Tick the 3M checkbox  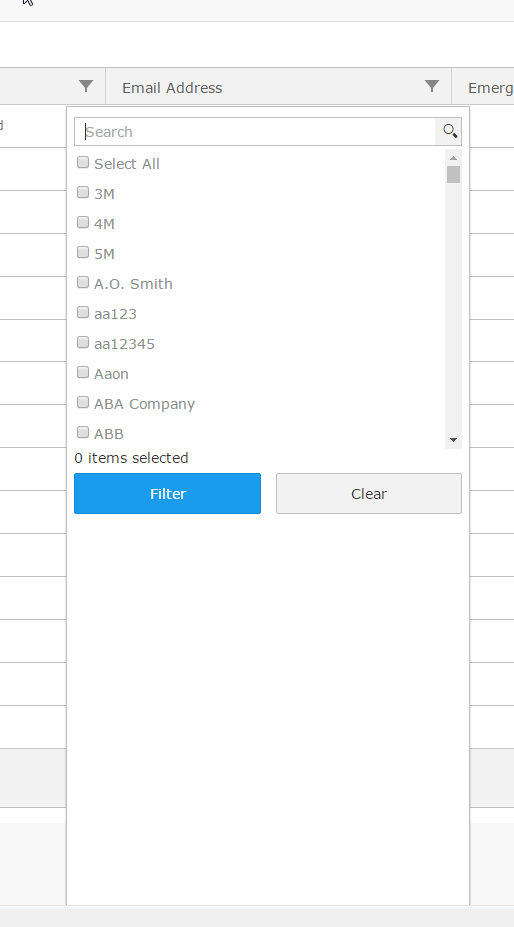click(x=83, y=192)
